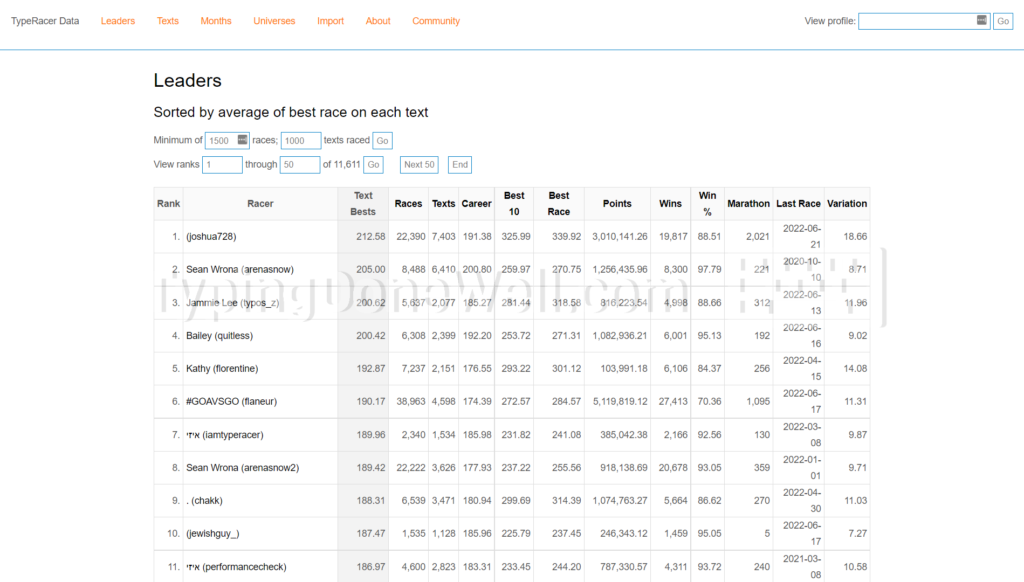The width and height of the screenshot is (1024, 582).
Task: Click Go next to View profile
Action: point(1003,21)
